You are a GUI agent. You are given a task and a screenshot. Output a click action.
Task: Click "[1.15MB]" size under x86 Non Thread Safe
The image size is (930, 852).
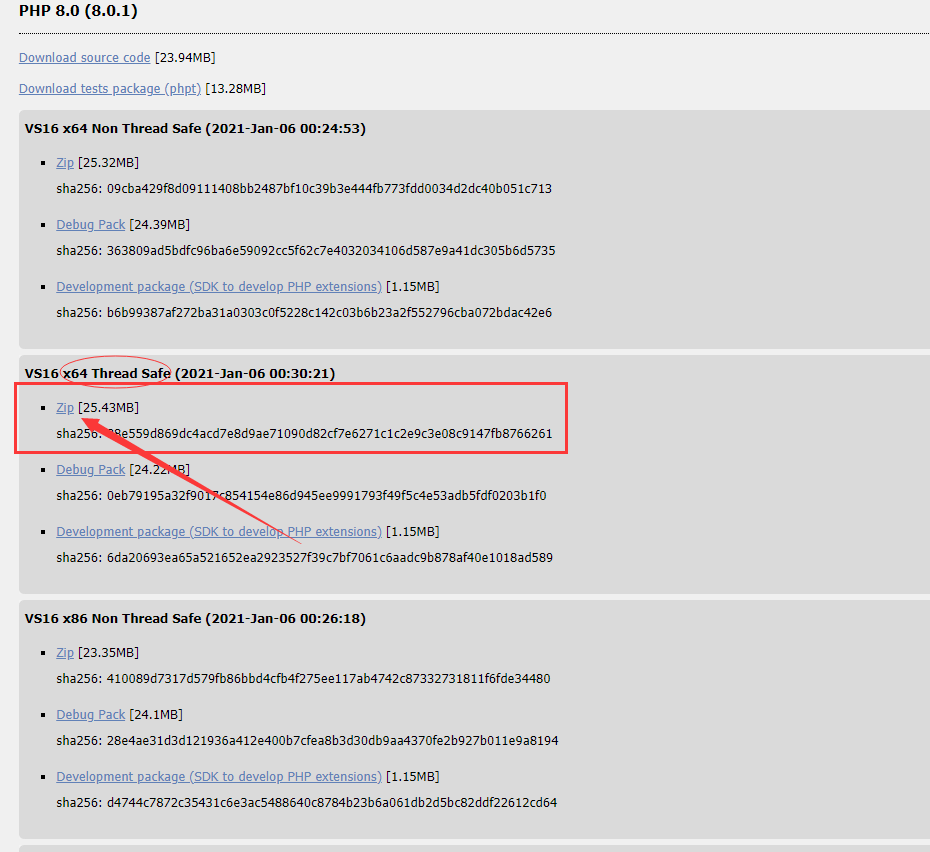pyautogui.click(x=413, y=777)
